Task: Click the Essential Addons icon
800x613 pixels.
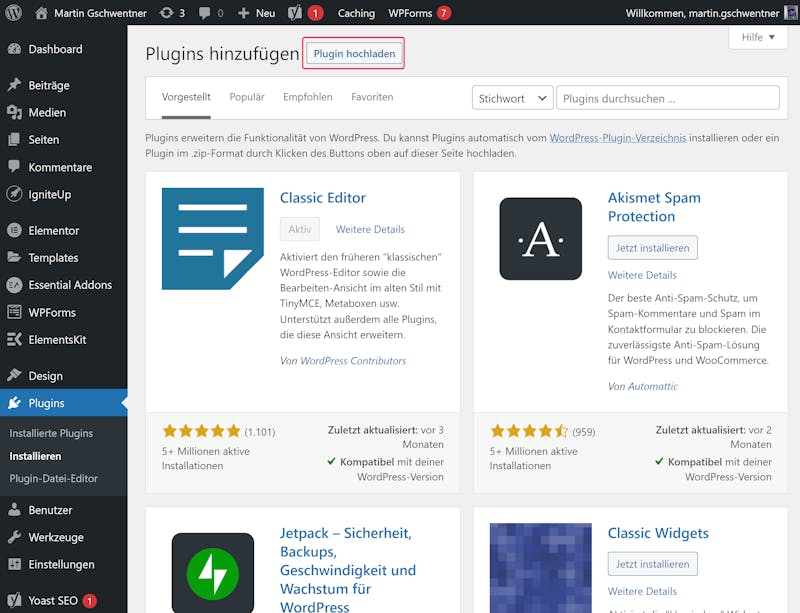Action: pyautogui.click(x=14, y=285)
